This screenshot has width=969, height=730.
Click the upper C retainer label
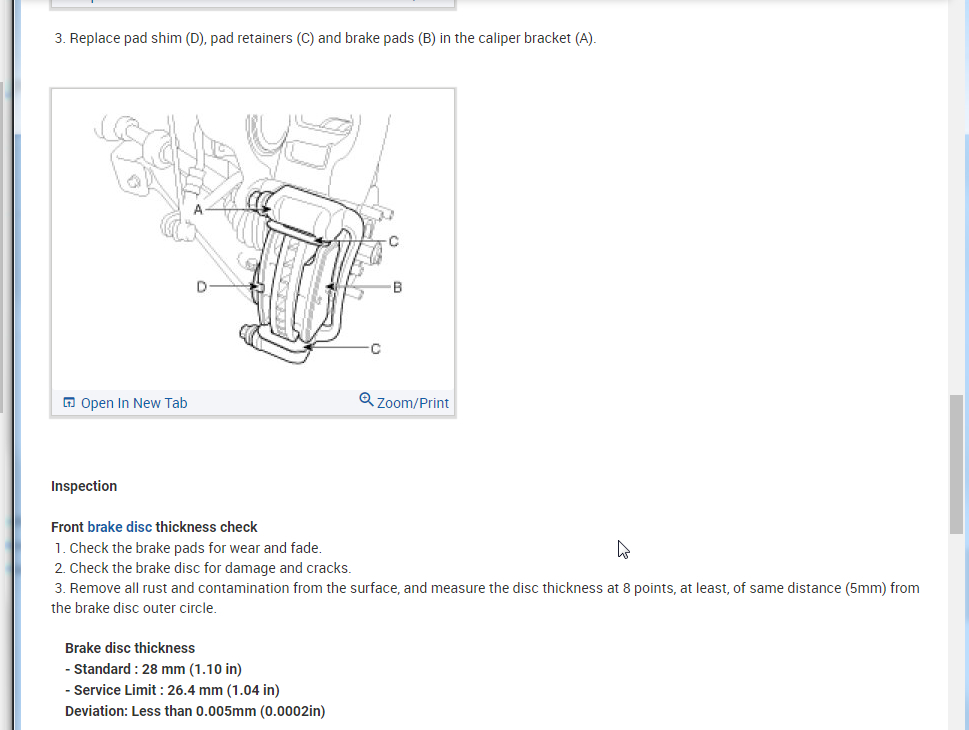pos(393,241)
